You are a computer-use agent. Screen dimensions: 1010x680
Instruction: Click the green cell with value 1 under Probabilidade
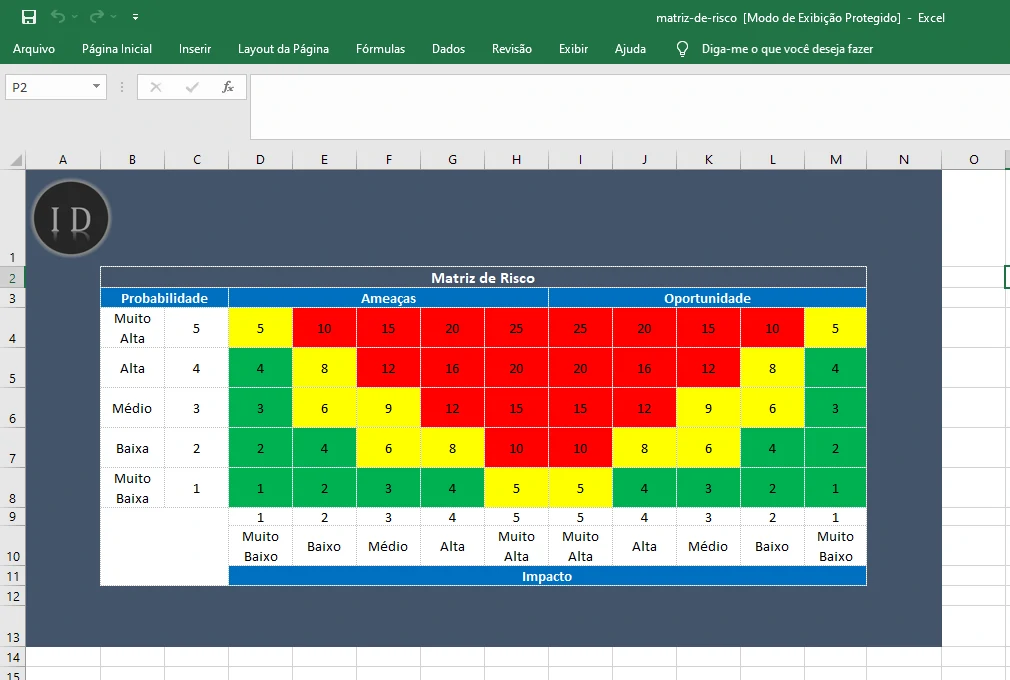[260, 488]
